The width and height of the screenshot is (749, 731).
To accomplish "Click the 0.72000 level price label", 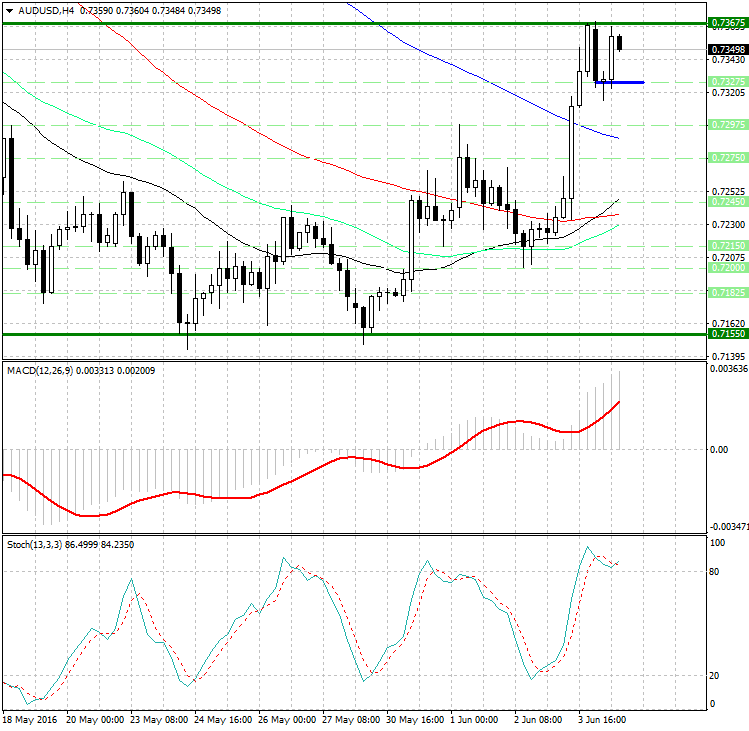I will (728, 268).
